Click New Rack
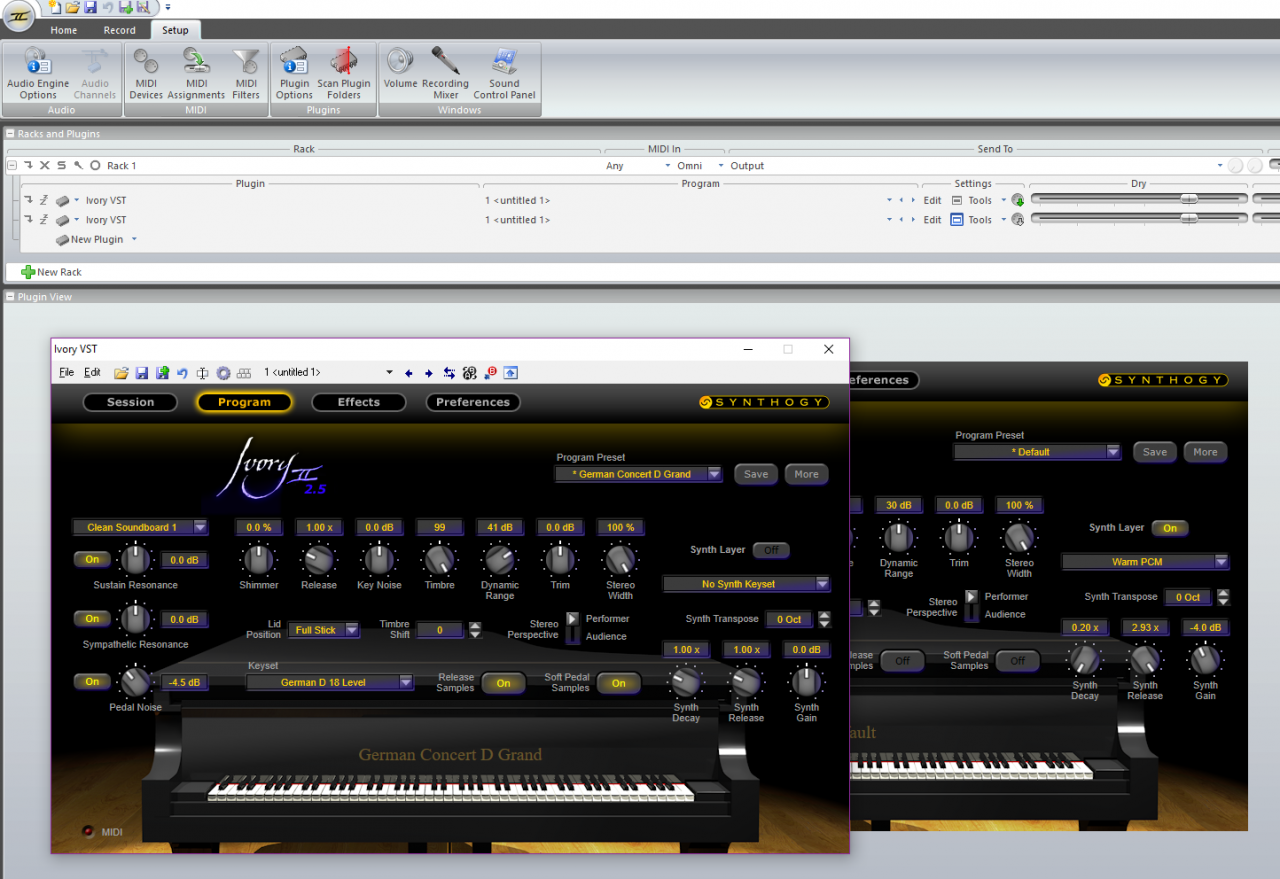This screenshot has height=879, width=1280. pos(52,272)
